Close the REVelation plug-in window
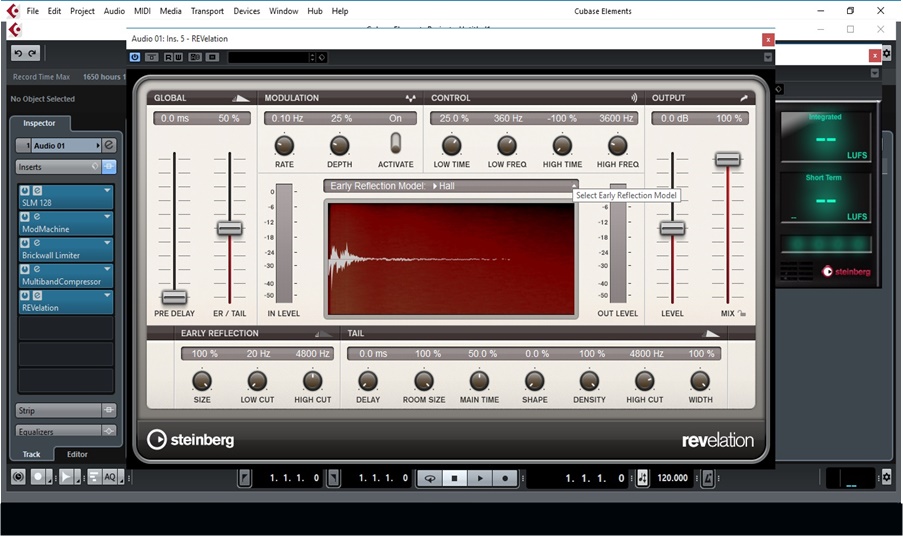The width and height of the screenshot is (903, 536). pos(768,39)
